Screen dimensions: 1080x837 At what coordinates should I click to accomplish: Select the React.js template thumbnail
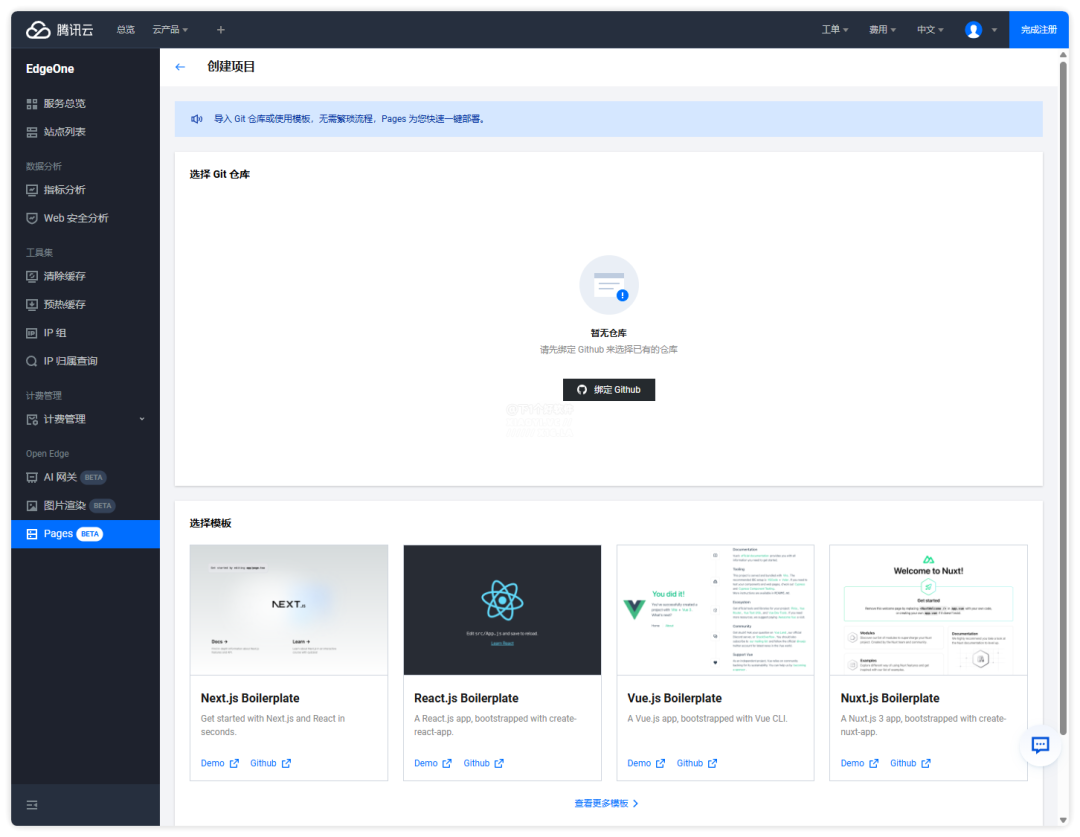coord(502,610)
